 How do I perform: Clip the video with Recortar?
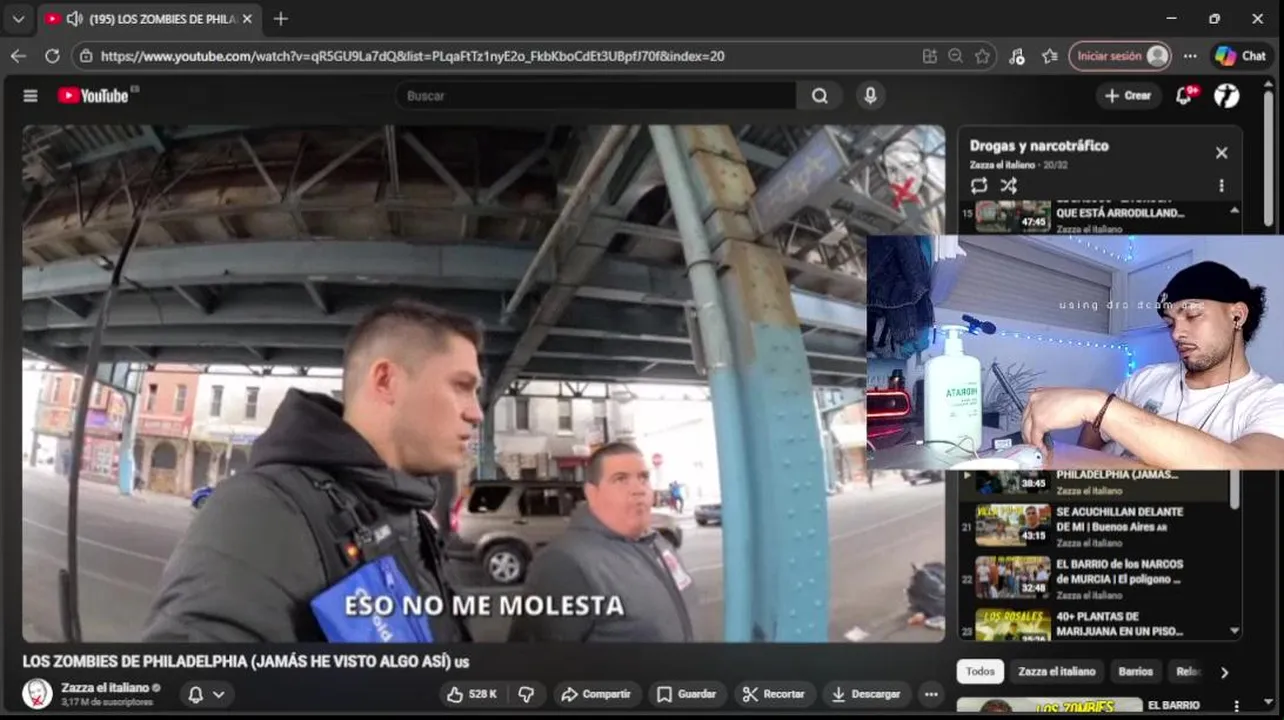coord(775,694)
